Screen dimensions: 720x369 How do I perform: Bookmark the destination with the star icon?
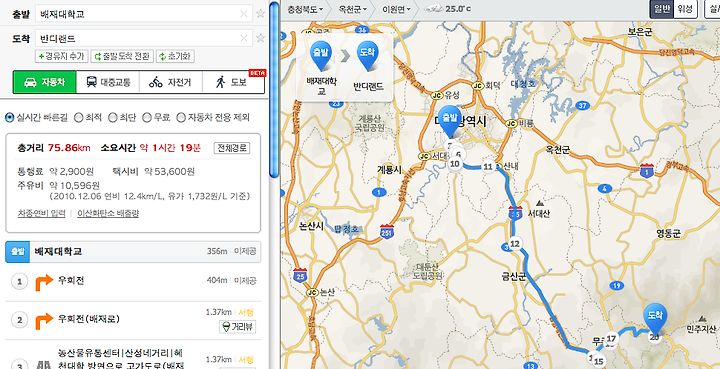coord(260,38)
